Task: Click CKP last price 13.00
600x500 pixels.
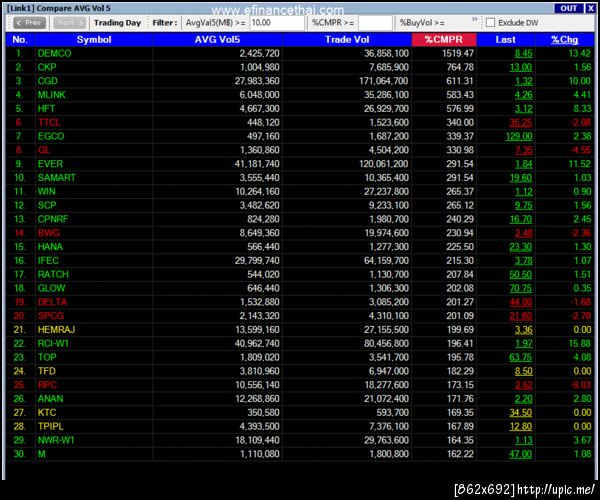Action: coord(521,67)
